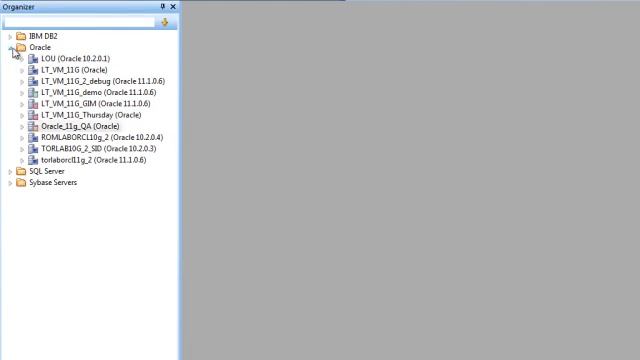Click the torlaborcl11g_2 datasource icon
This screenshot has width=640, height=360.
[x=33, y=160]
